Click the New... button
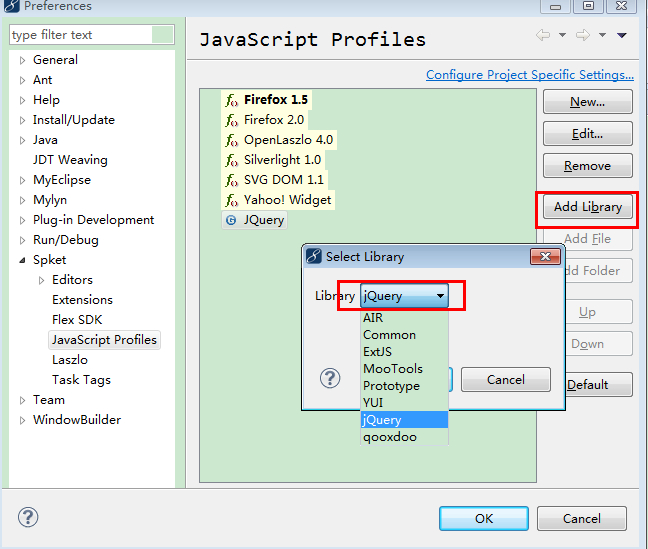This screenshot has width=648, height=549. pos(588,102)
